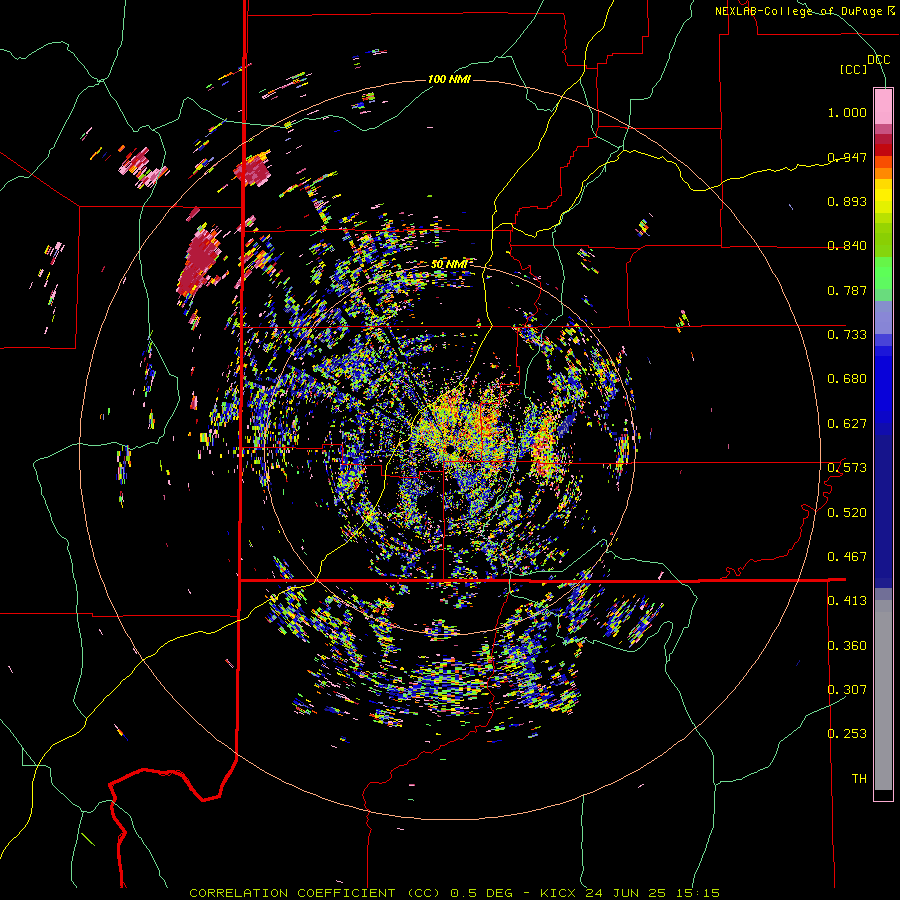Pick the 0.627 legend value
Viewport: 900px width, 900px height.
847,424
